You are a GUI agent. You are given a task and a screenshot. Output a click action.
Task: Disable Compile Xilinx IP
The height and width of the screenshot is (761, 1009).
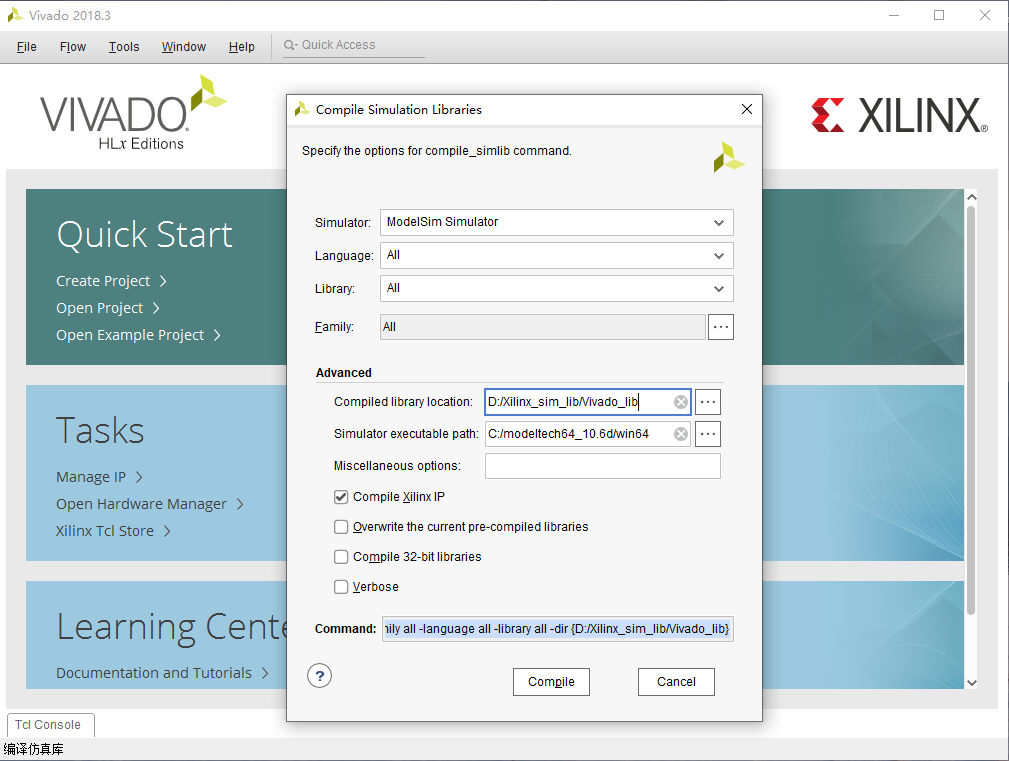tap(341, 496)
